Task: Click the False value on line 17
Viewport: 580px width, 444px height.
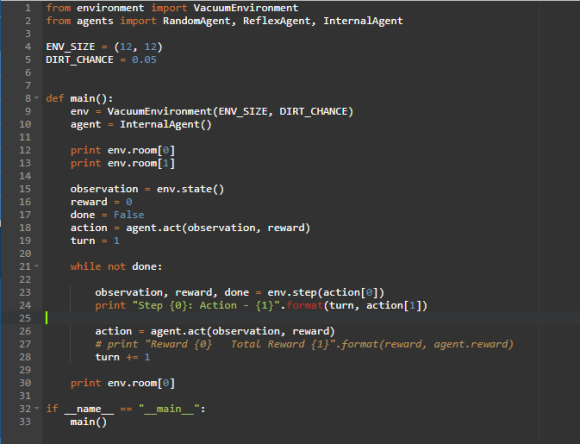Action: (129, 215)
